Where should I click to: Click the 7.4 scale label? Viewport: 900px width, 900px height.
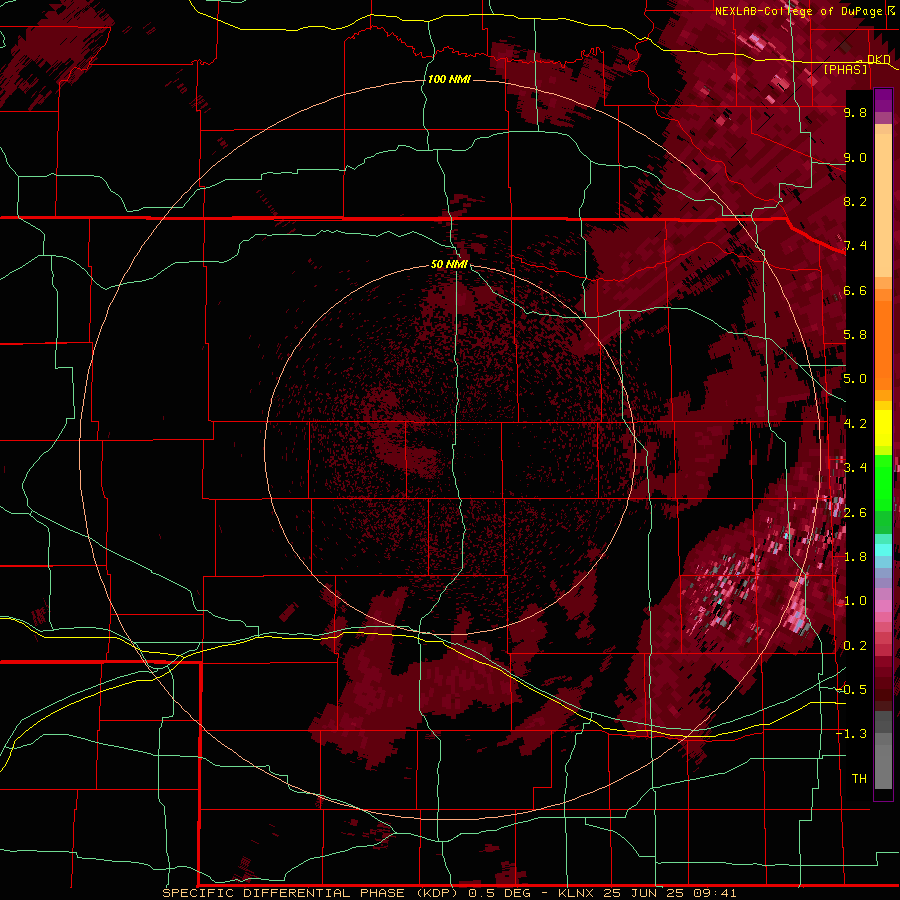(x=855, y=246)
